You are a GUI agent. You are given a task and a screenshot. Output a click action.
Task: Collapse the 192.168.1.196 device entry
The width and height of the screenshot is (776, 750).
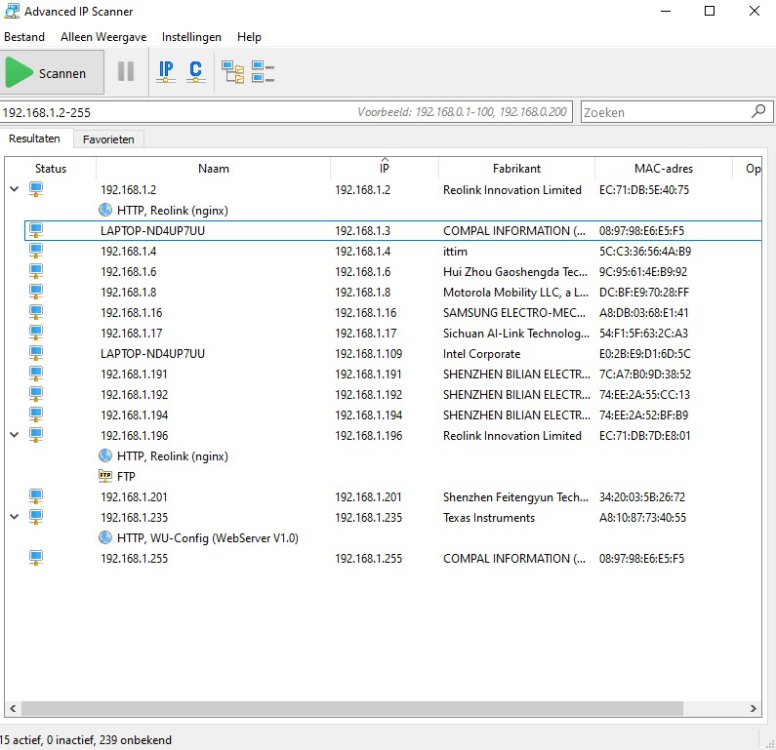click(x=14, y=435)
